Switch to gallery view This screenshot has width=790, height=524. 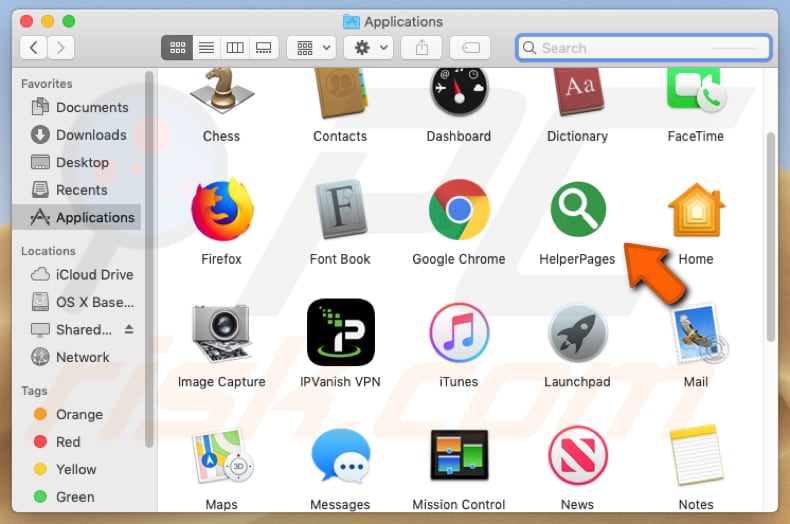[264, 48]
